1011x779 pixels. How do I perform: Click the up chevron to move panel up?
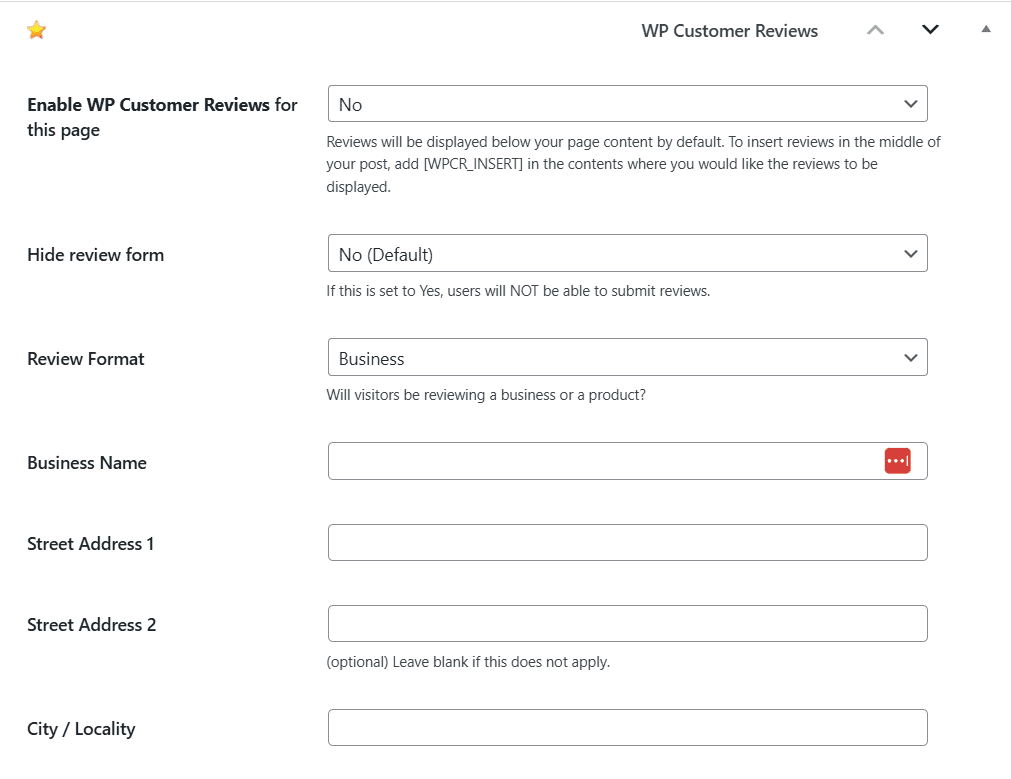pos(875,30)
